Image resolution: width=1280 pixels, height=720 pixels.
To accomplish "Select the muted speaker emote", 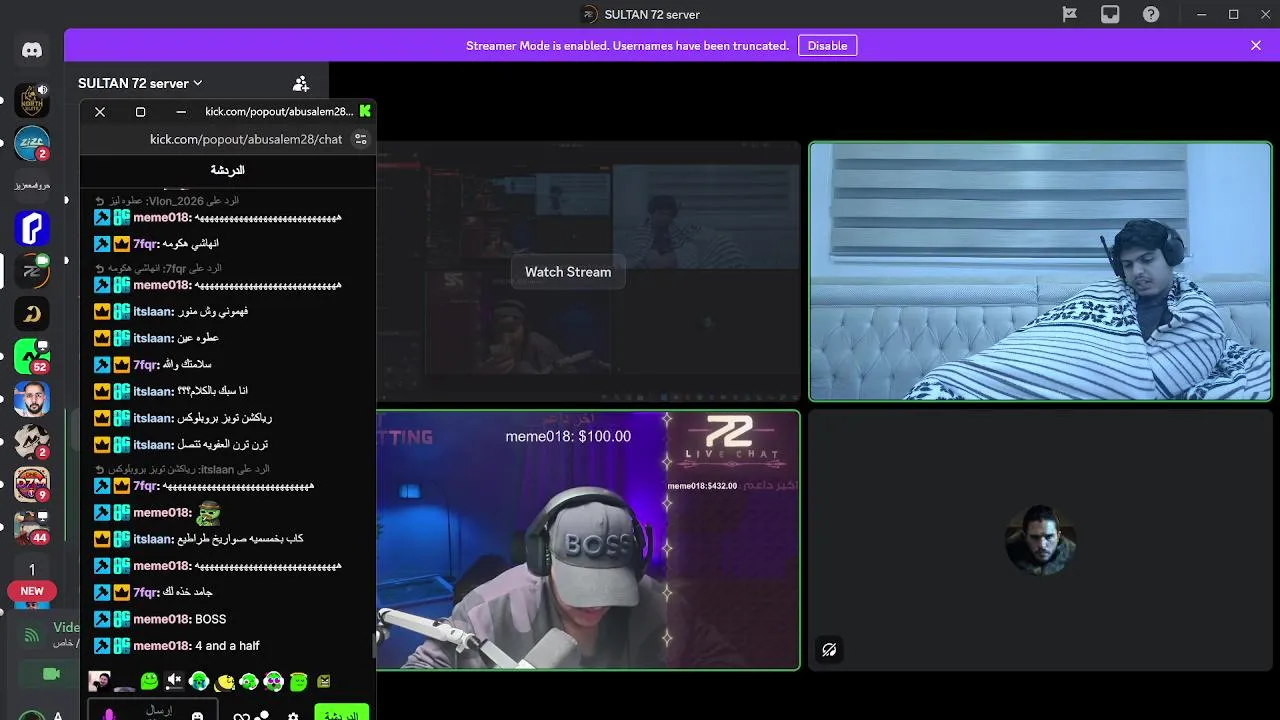I will point(174,682).
